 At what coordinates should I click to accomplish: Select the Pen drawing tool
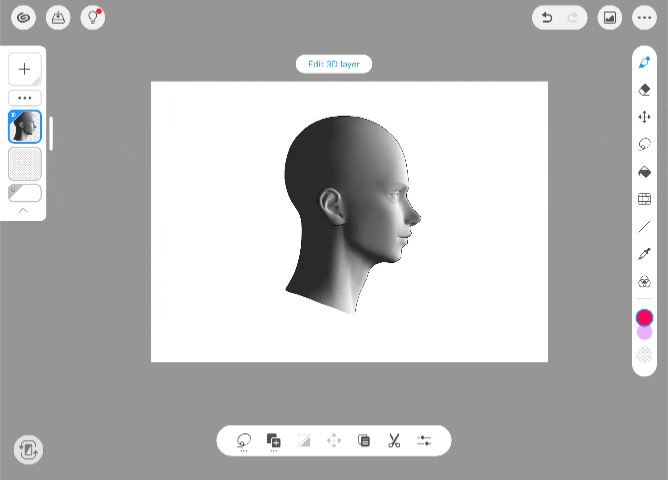644,62
